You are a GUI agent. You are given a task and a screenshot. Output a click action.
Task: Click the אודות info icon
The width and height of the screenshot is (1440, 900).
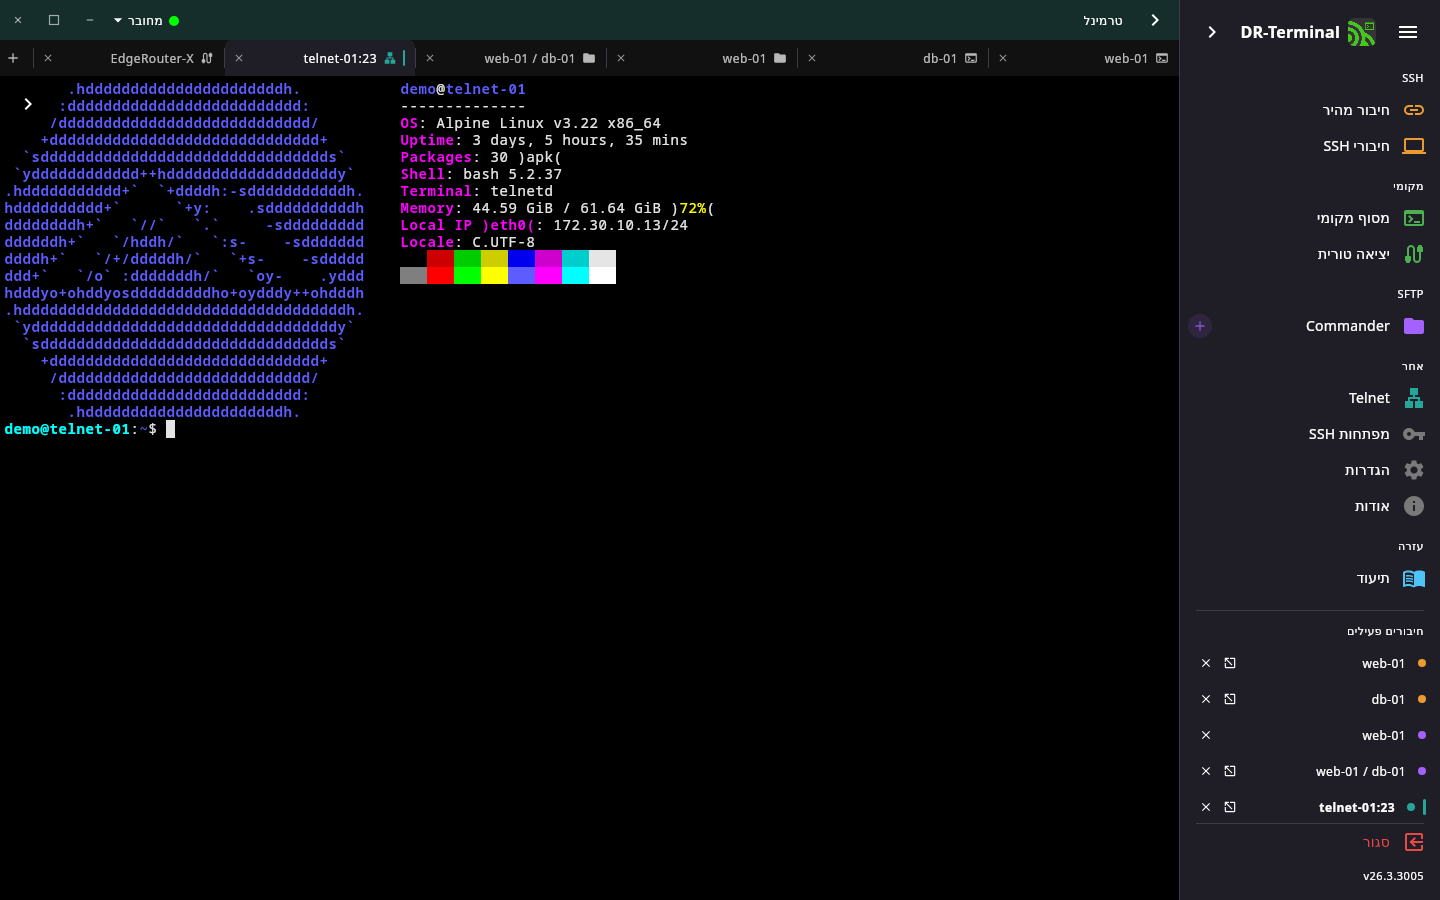pos(1414,506)
